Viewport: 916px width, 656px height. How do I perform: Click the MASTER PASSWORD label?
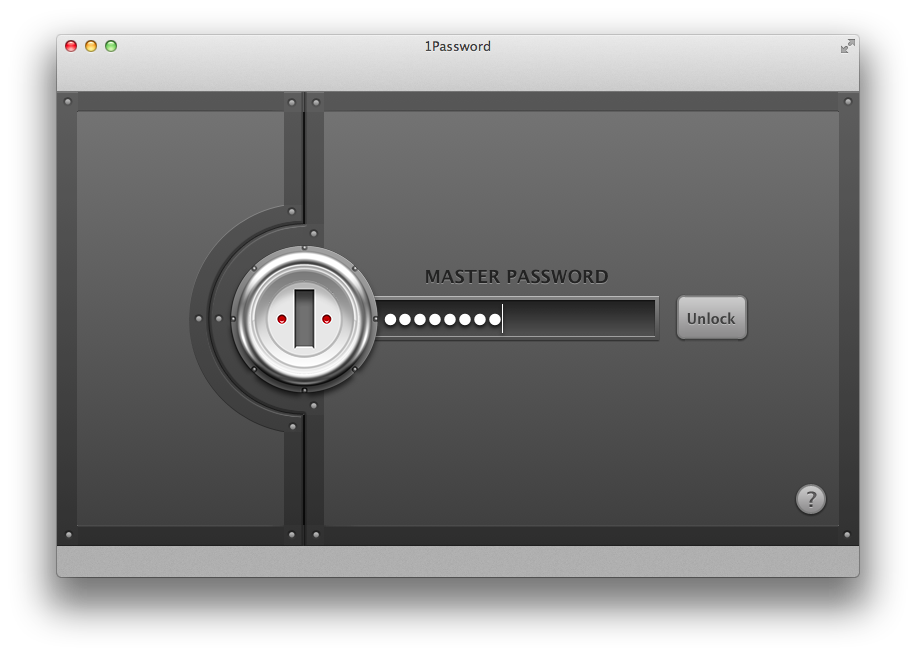click(x=516, y=276)
